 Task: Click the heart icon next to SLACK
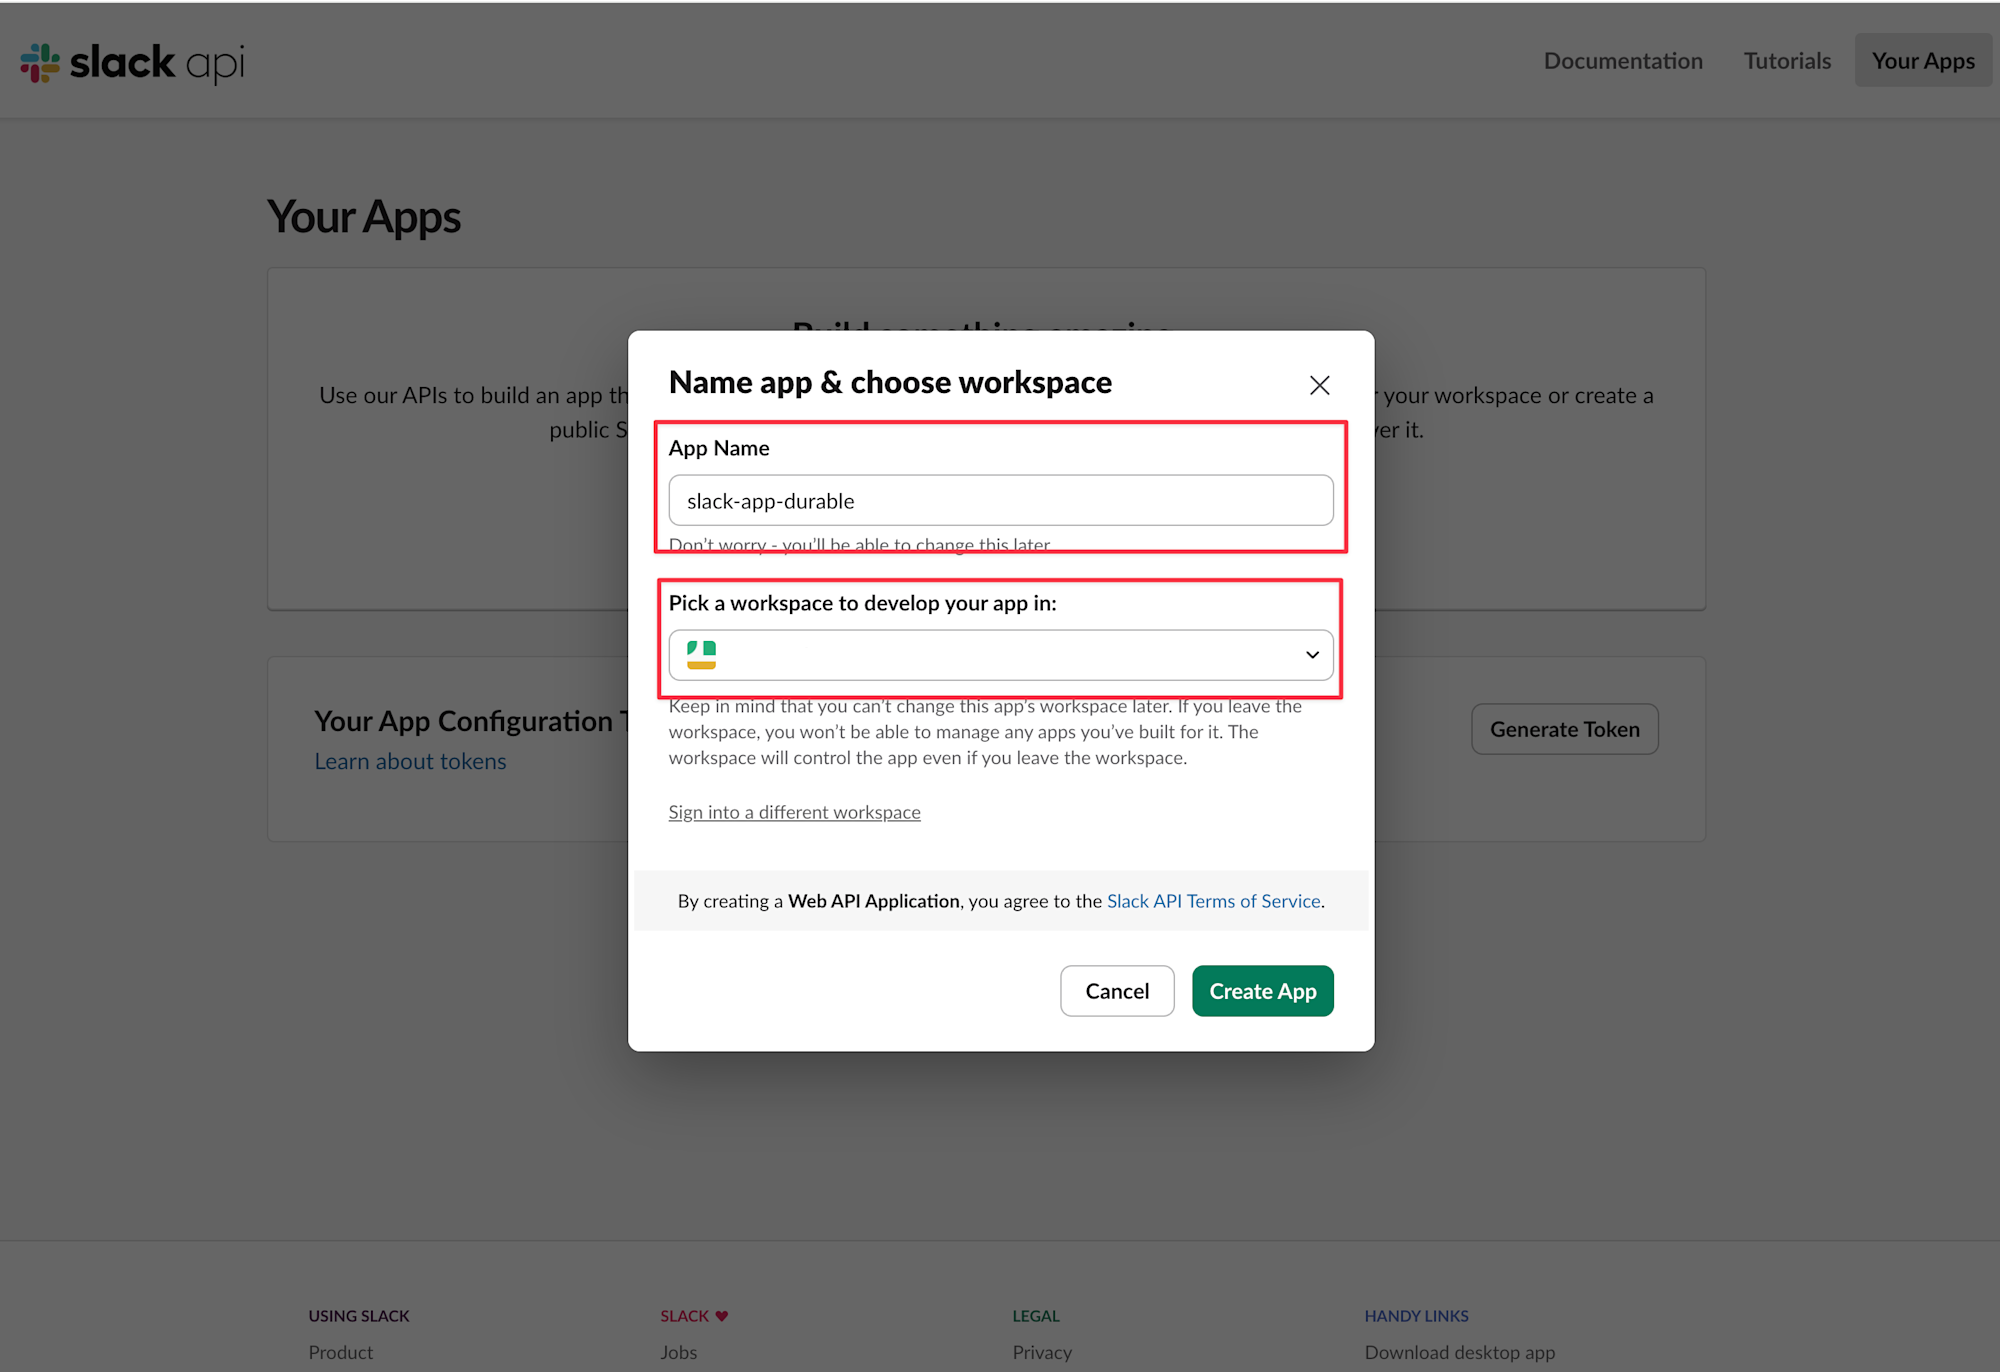(x=722, y=1316)
